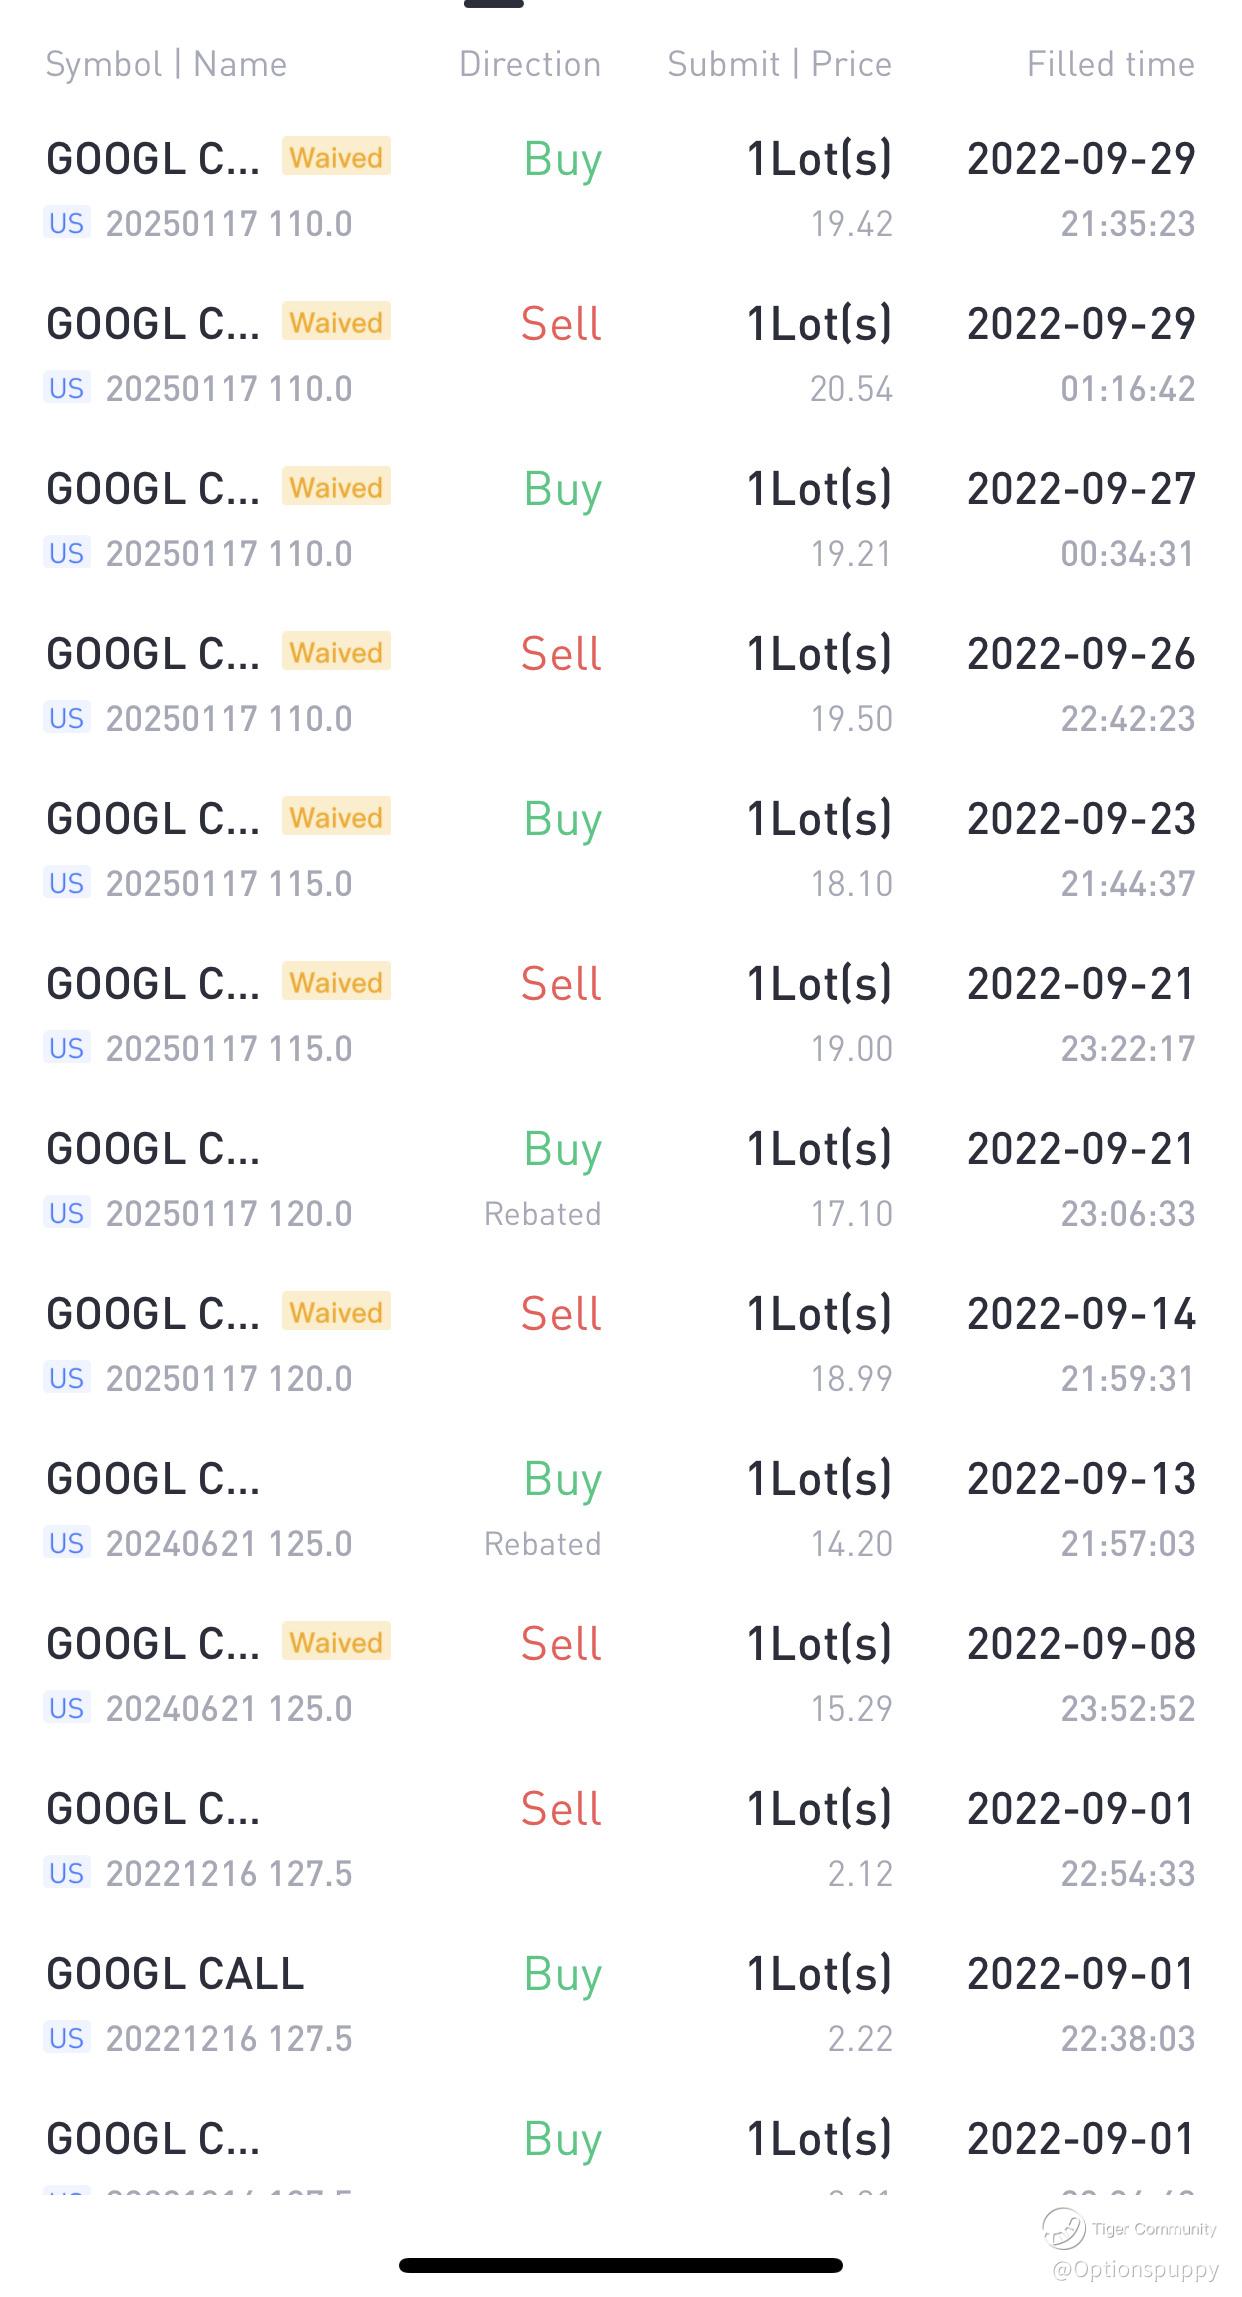Viewport: 1242px width, 2297px height.
Task: Click the Submit | Price column header
Action: 779,64
